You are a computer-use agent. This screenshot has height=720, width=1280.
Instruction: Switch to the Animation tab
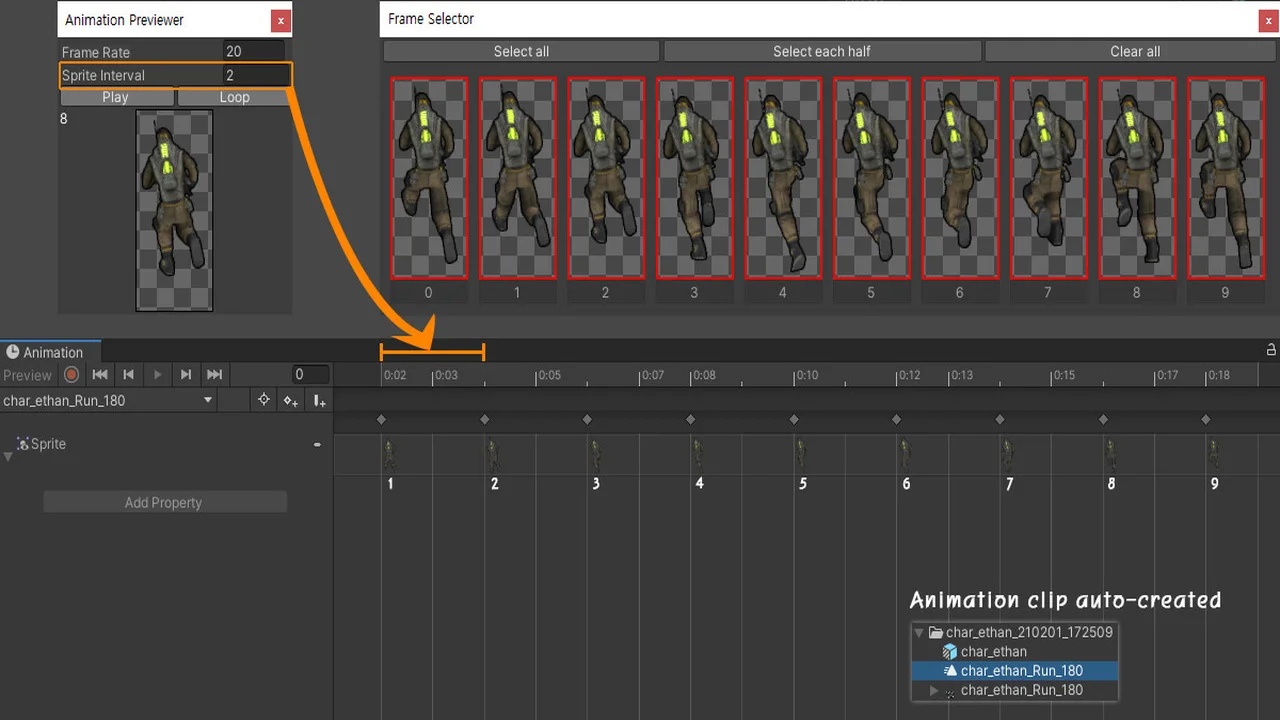(x=45, y=352)
